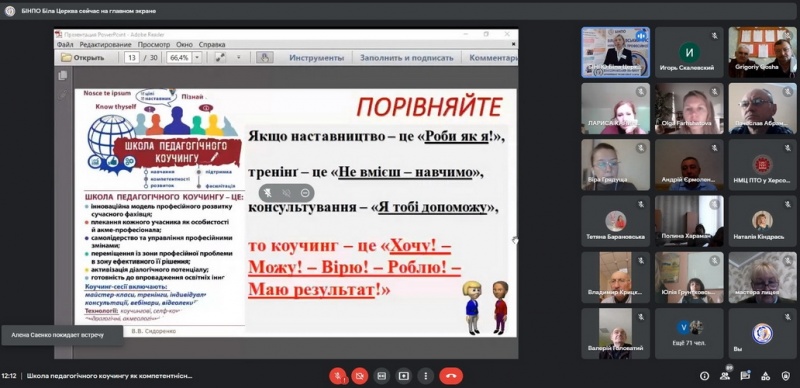Open the chat with everyone icon
Image resolution: width=800 pixels, height=388 pixels.
[745, 376]
